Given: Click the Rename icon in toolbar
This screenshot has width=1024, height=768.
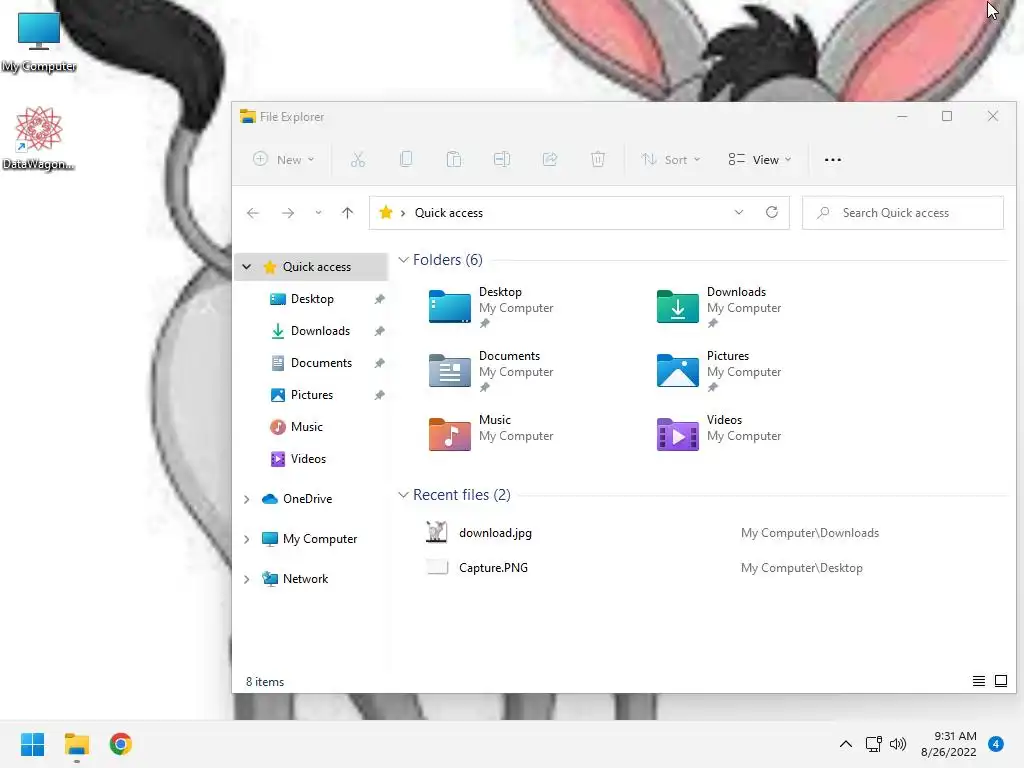Looking at the screenshot, I should point(502,159).
